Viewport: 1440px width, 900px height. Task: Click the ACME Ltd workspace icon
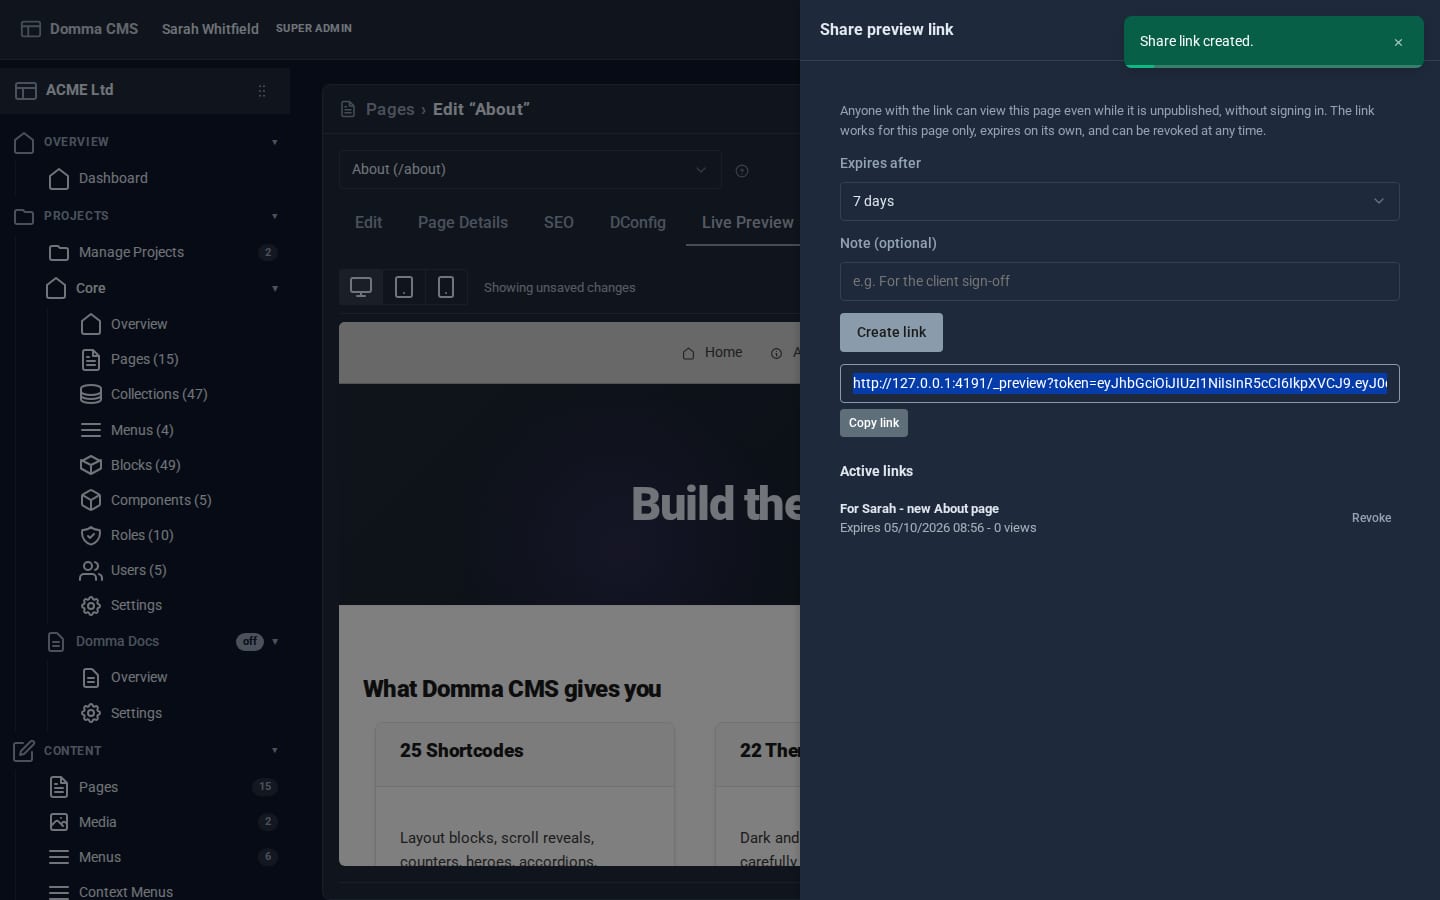26,91
